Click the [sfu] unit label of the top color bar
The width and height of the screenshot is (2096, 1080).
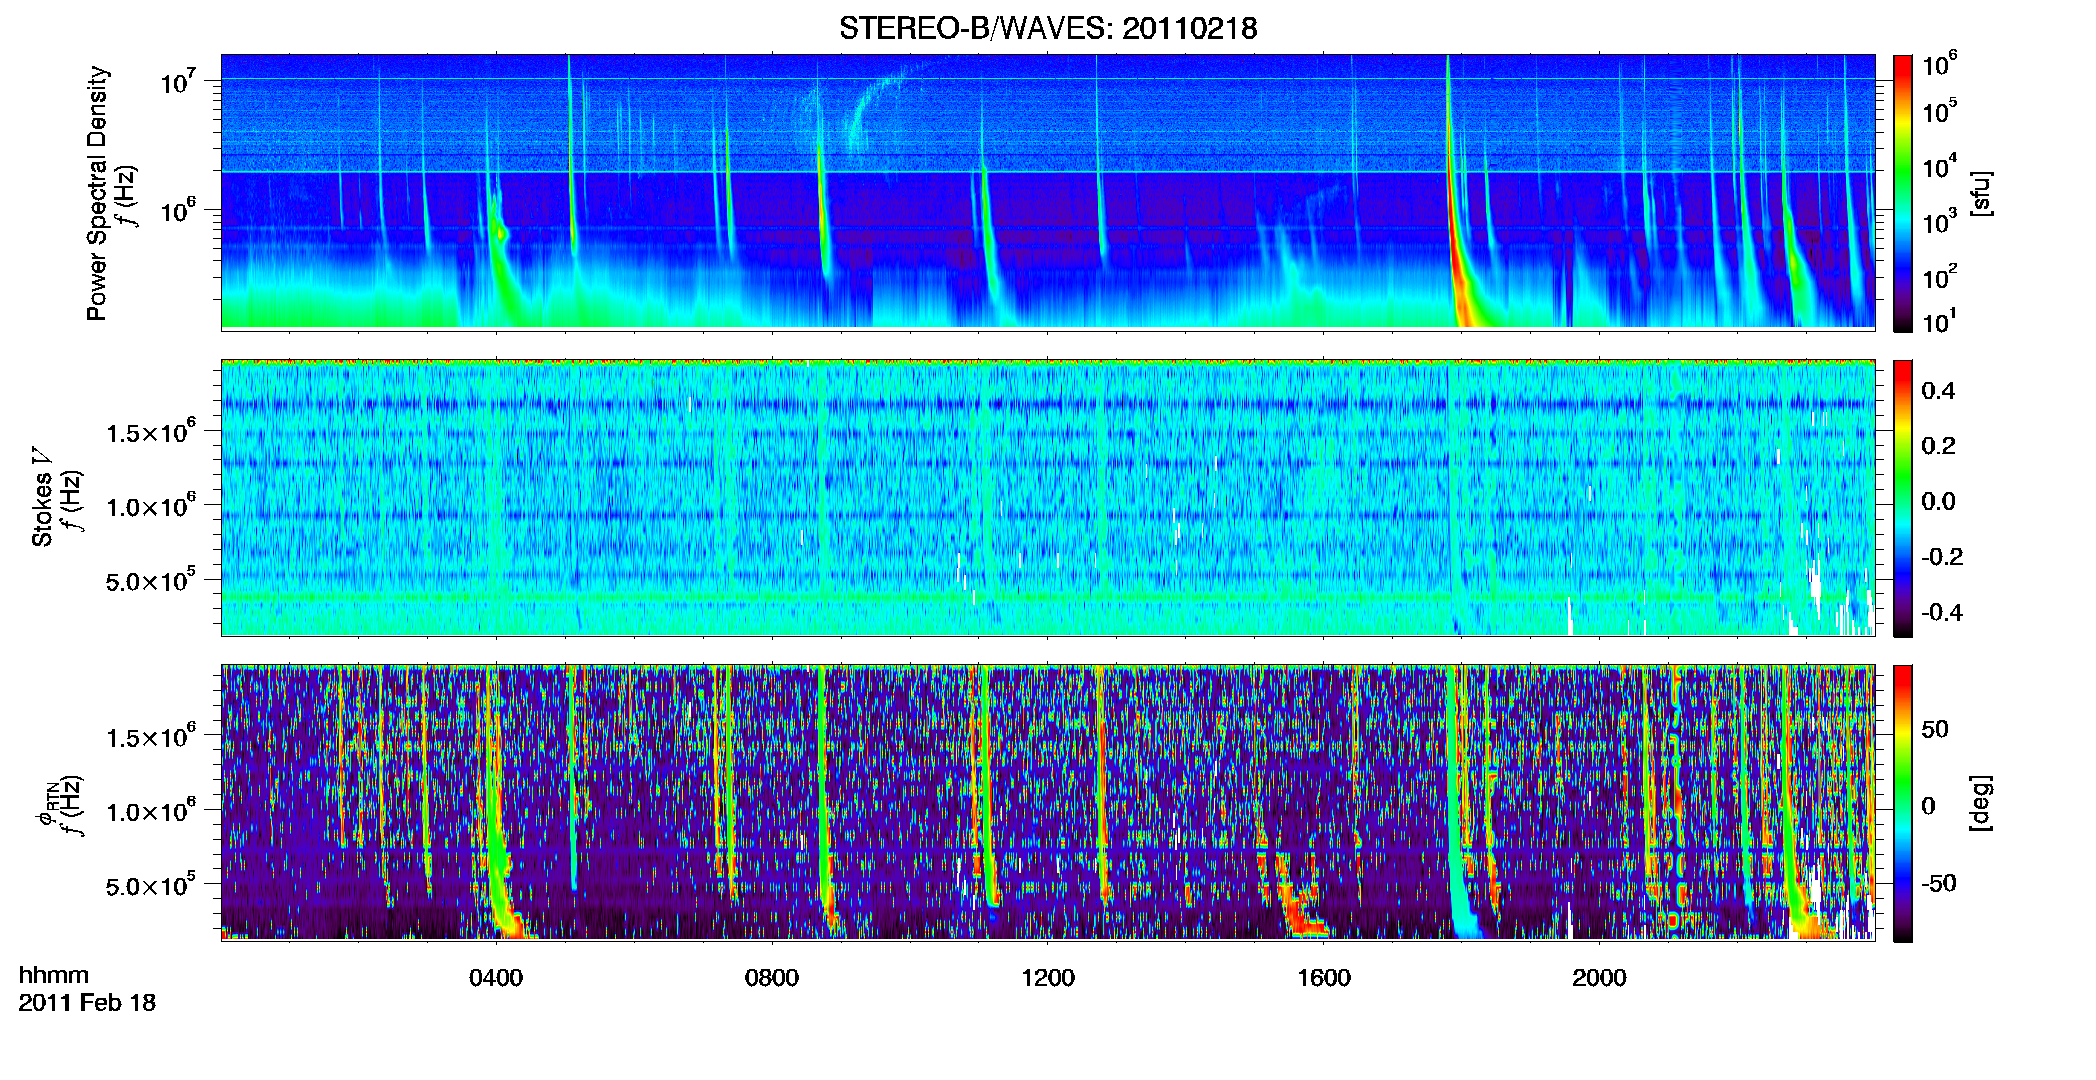pos(1981,194)
